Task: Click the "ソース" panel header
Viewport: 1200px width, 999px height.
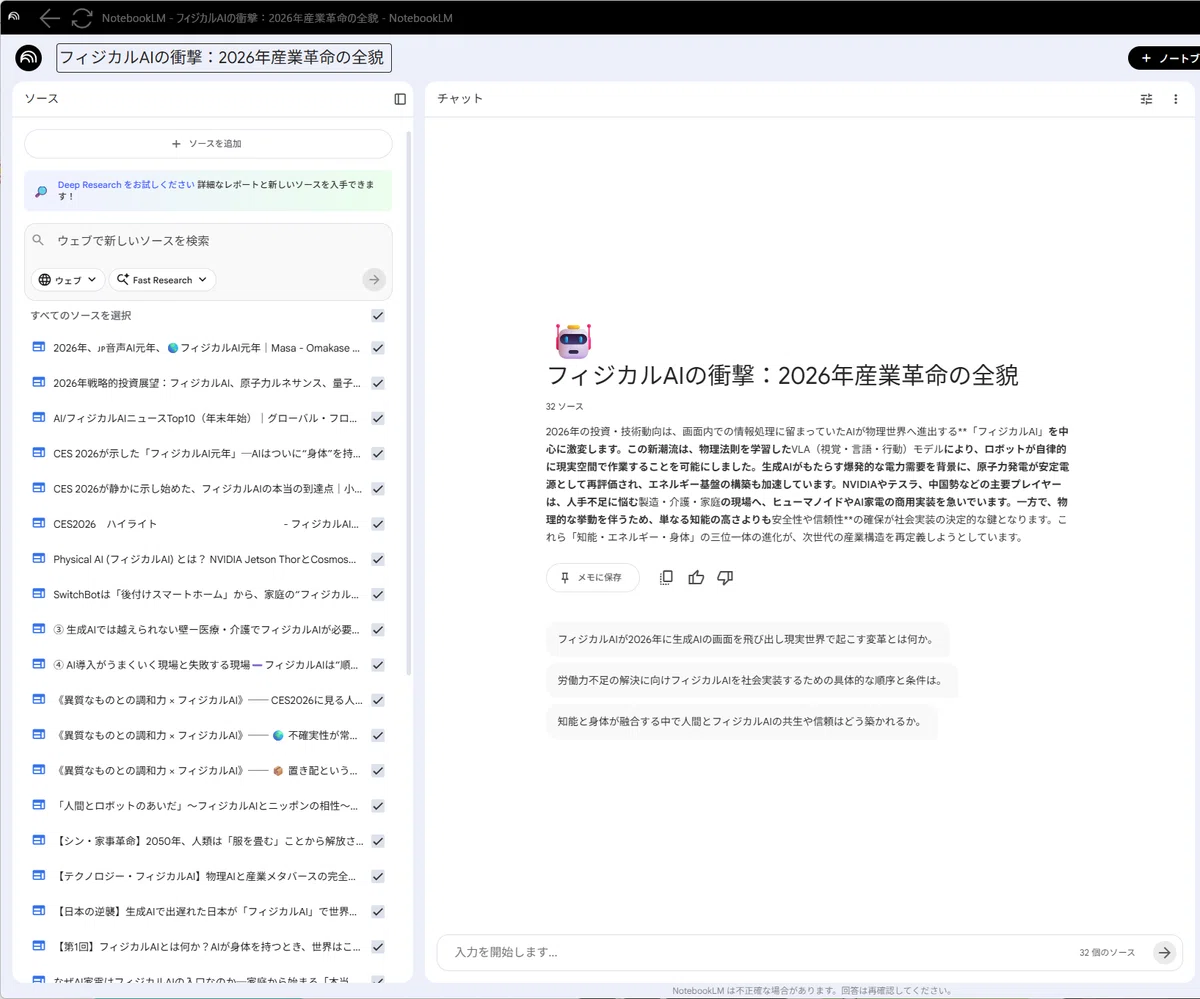Action: pos(41,99)
